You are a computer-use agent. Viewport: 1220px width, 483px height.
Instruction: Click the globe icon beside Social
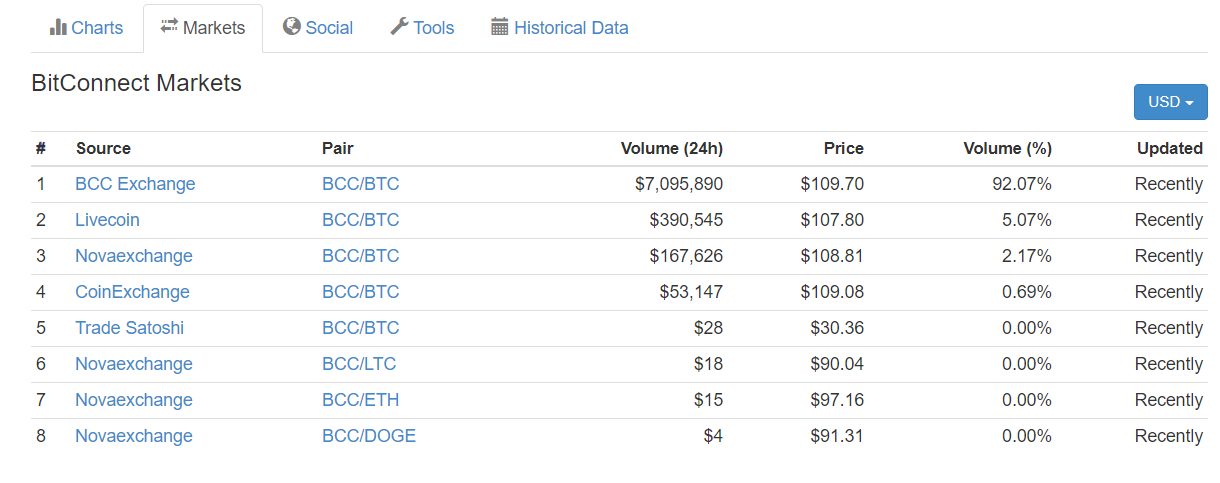coord(292,27)
